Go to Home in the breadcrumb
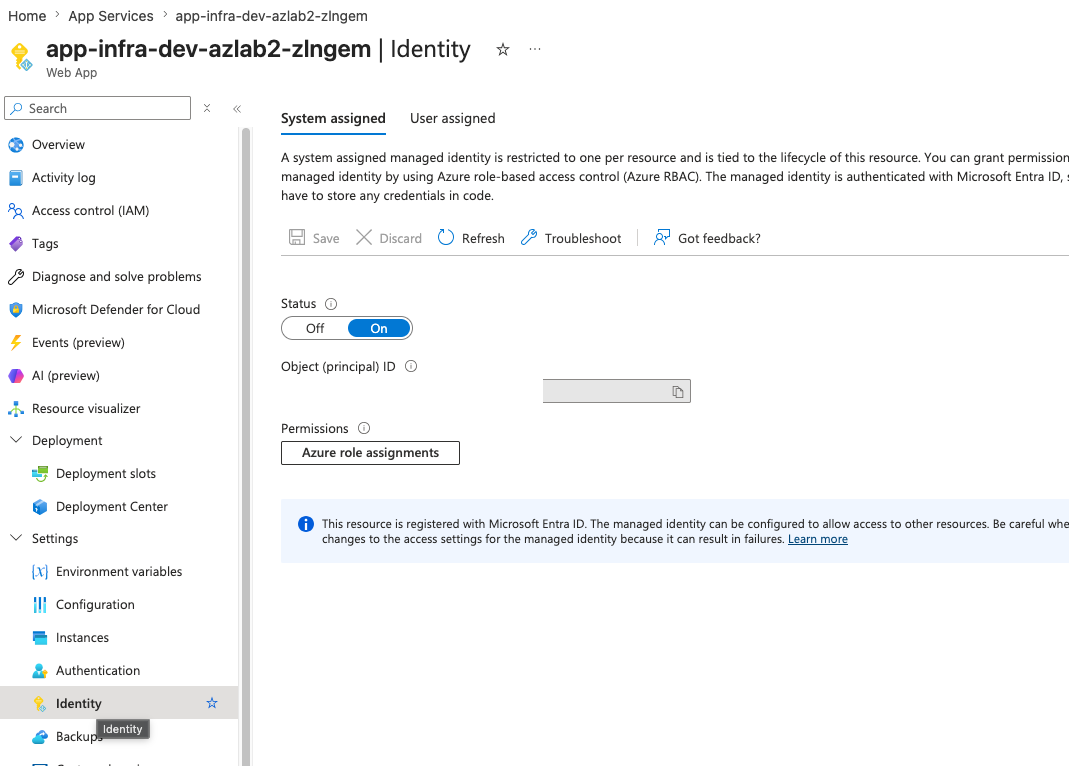The width and height of the screenshot is (1069, 766). [x=27, y=16]
